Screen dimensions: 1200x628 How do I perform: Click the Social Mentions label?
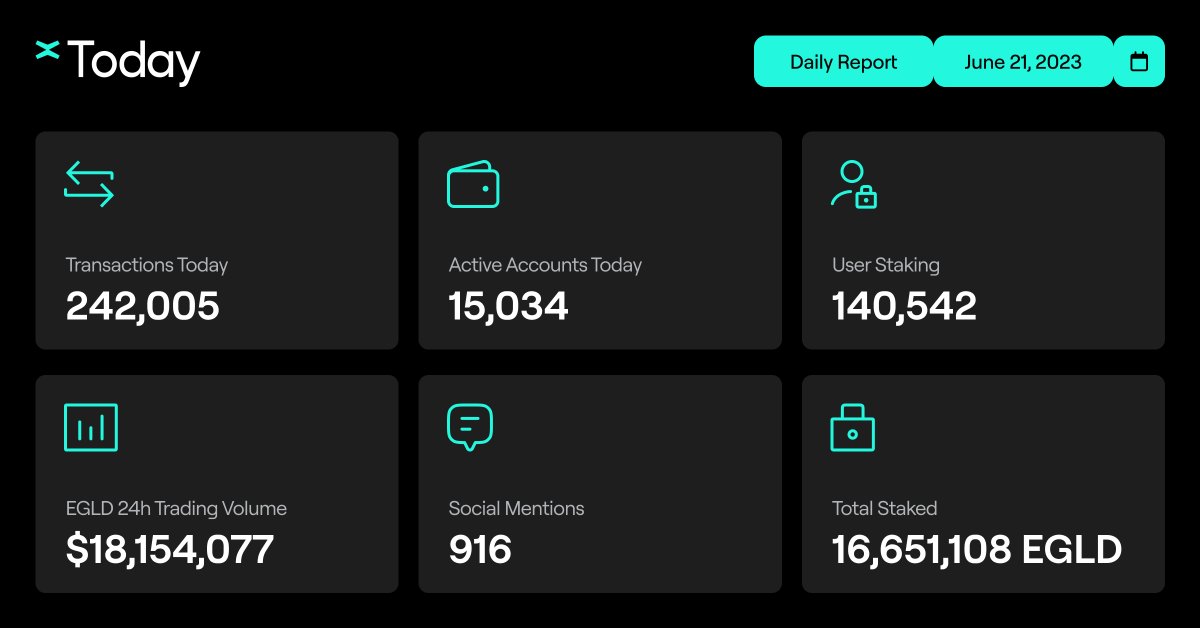pyautogui.click(x=516, y=508)
